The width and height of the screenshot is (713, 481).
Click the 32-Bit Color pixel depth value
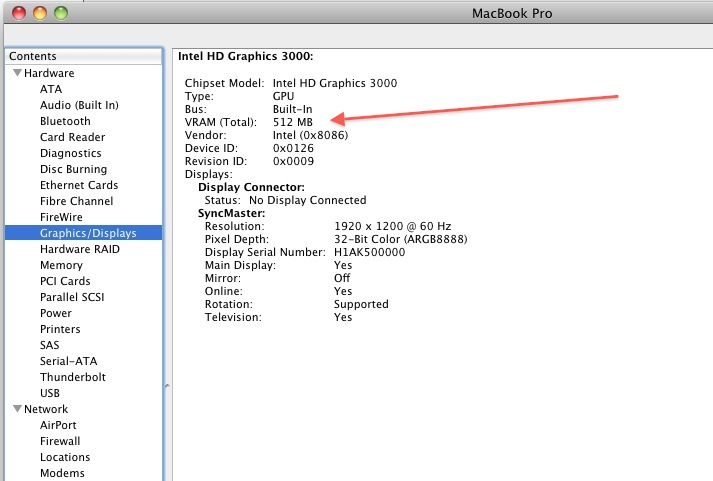tap(401, 239)
